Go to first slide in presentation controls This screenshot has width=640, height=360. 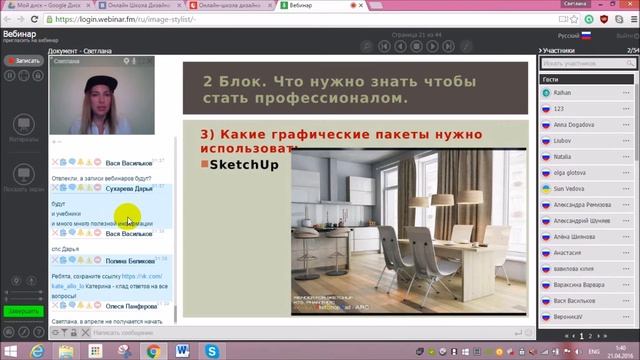click(x=384, y=47)
